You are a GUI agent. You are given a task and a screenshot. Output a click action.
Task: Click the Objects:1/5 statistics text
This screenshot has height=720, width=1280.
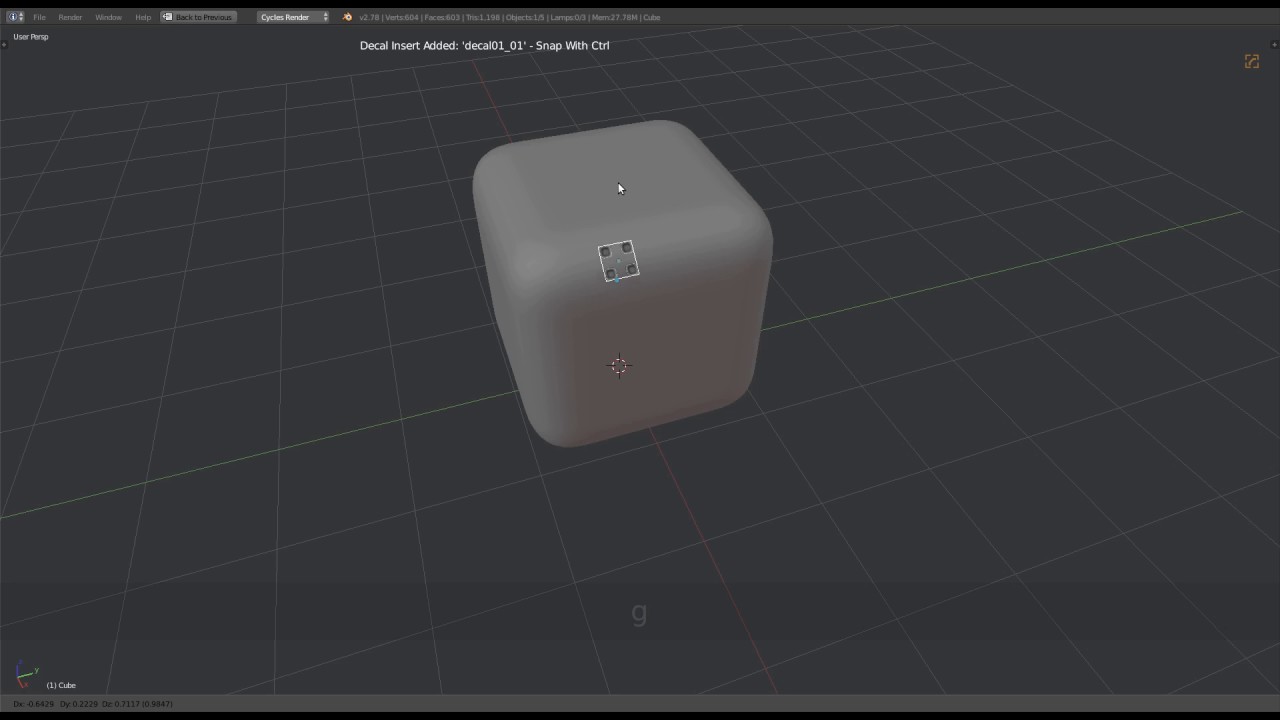pos(525,17)
